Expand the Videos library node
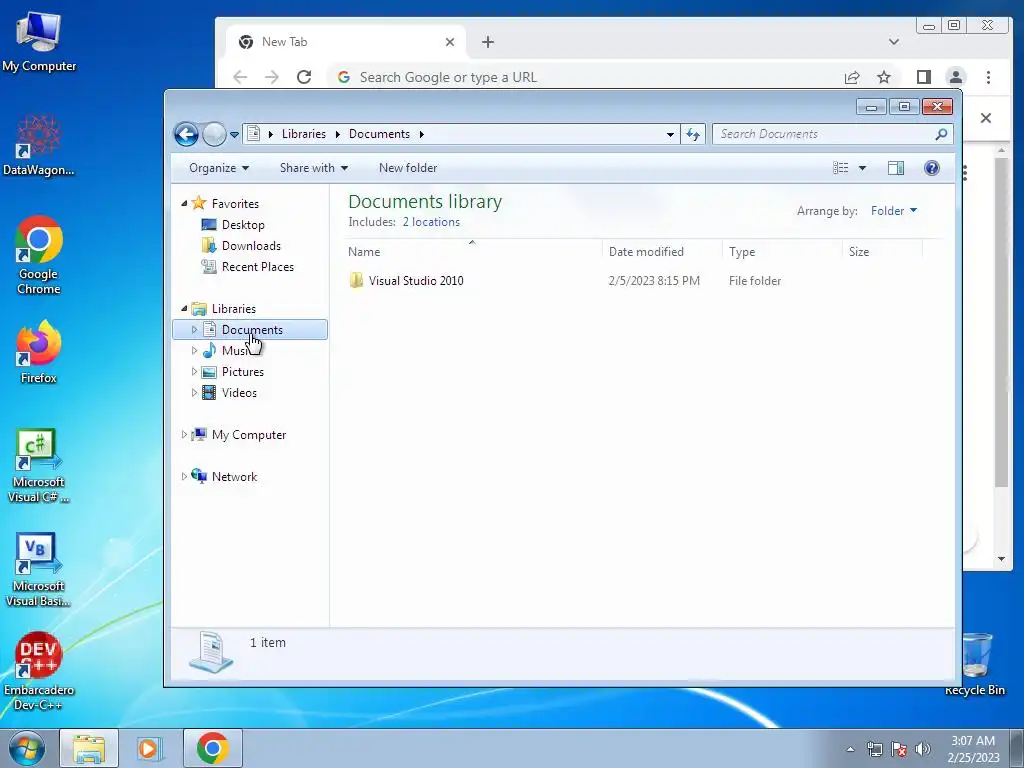The image size is (1024, 768). point(194,392)
